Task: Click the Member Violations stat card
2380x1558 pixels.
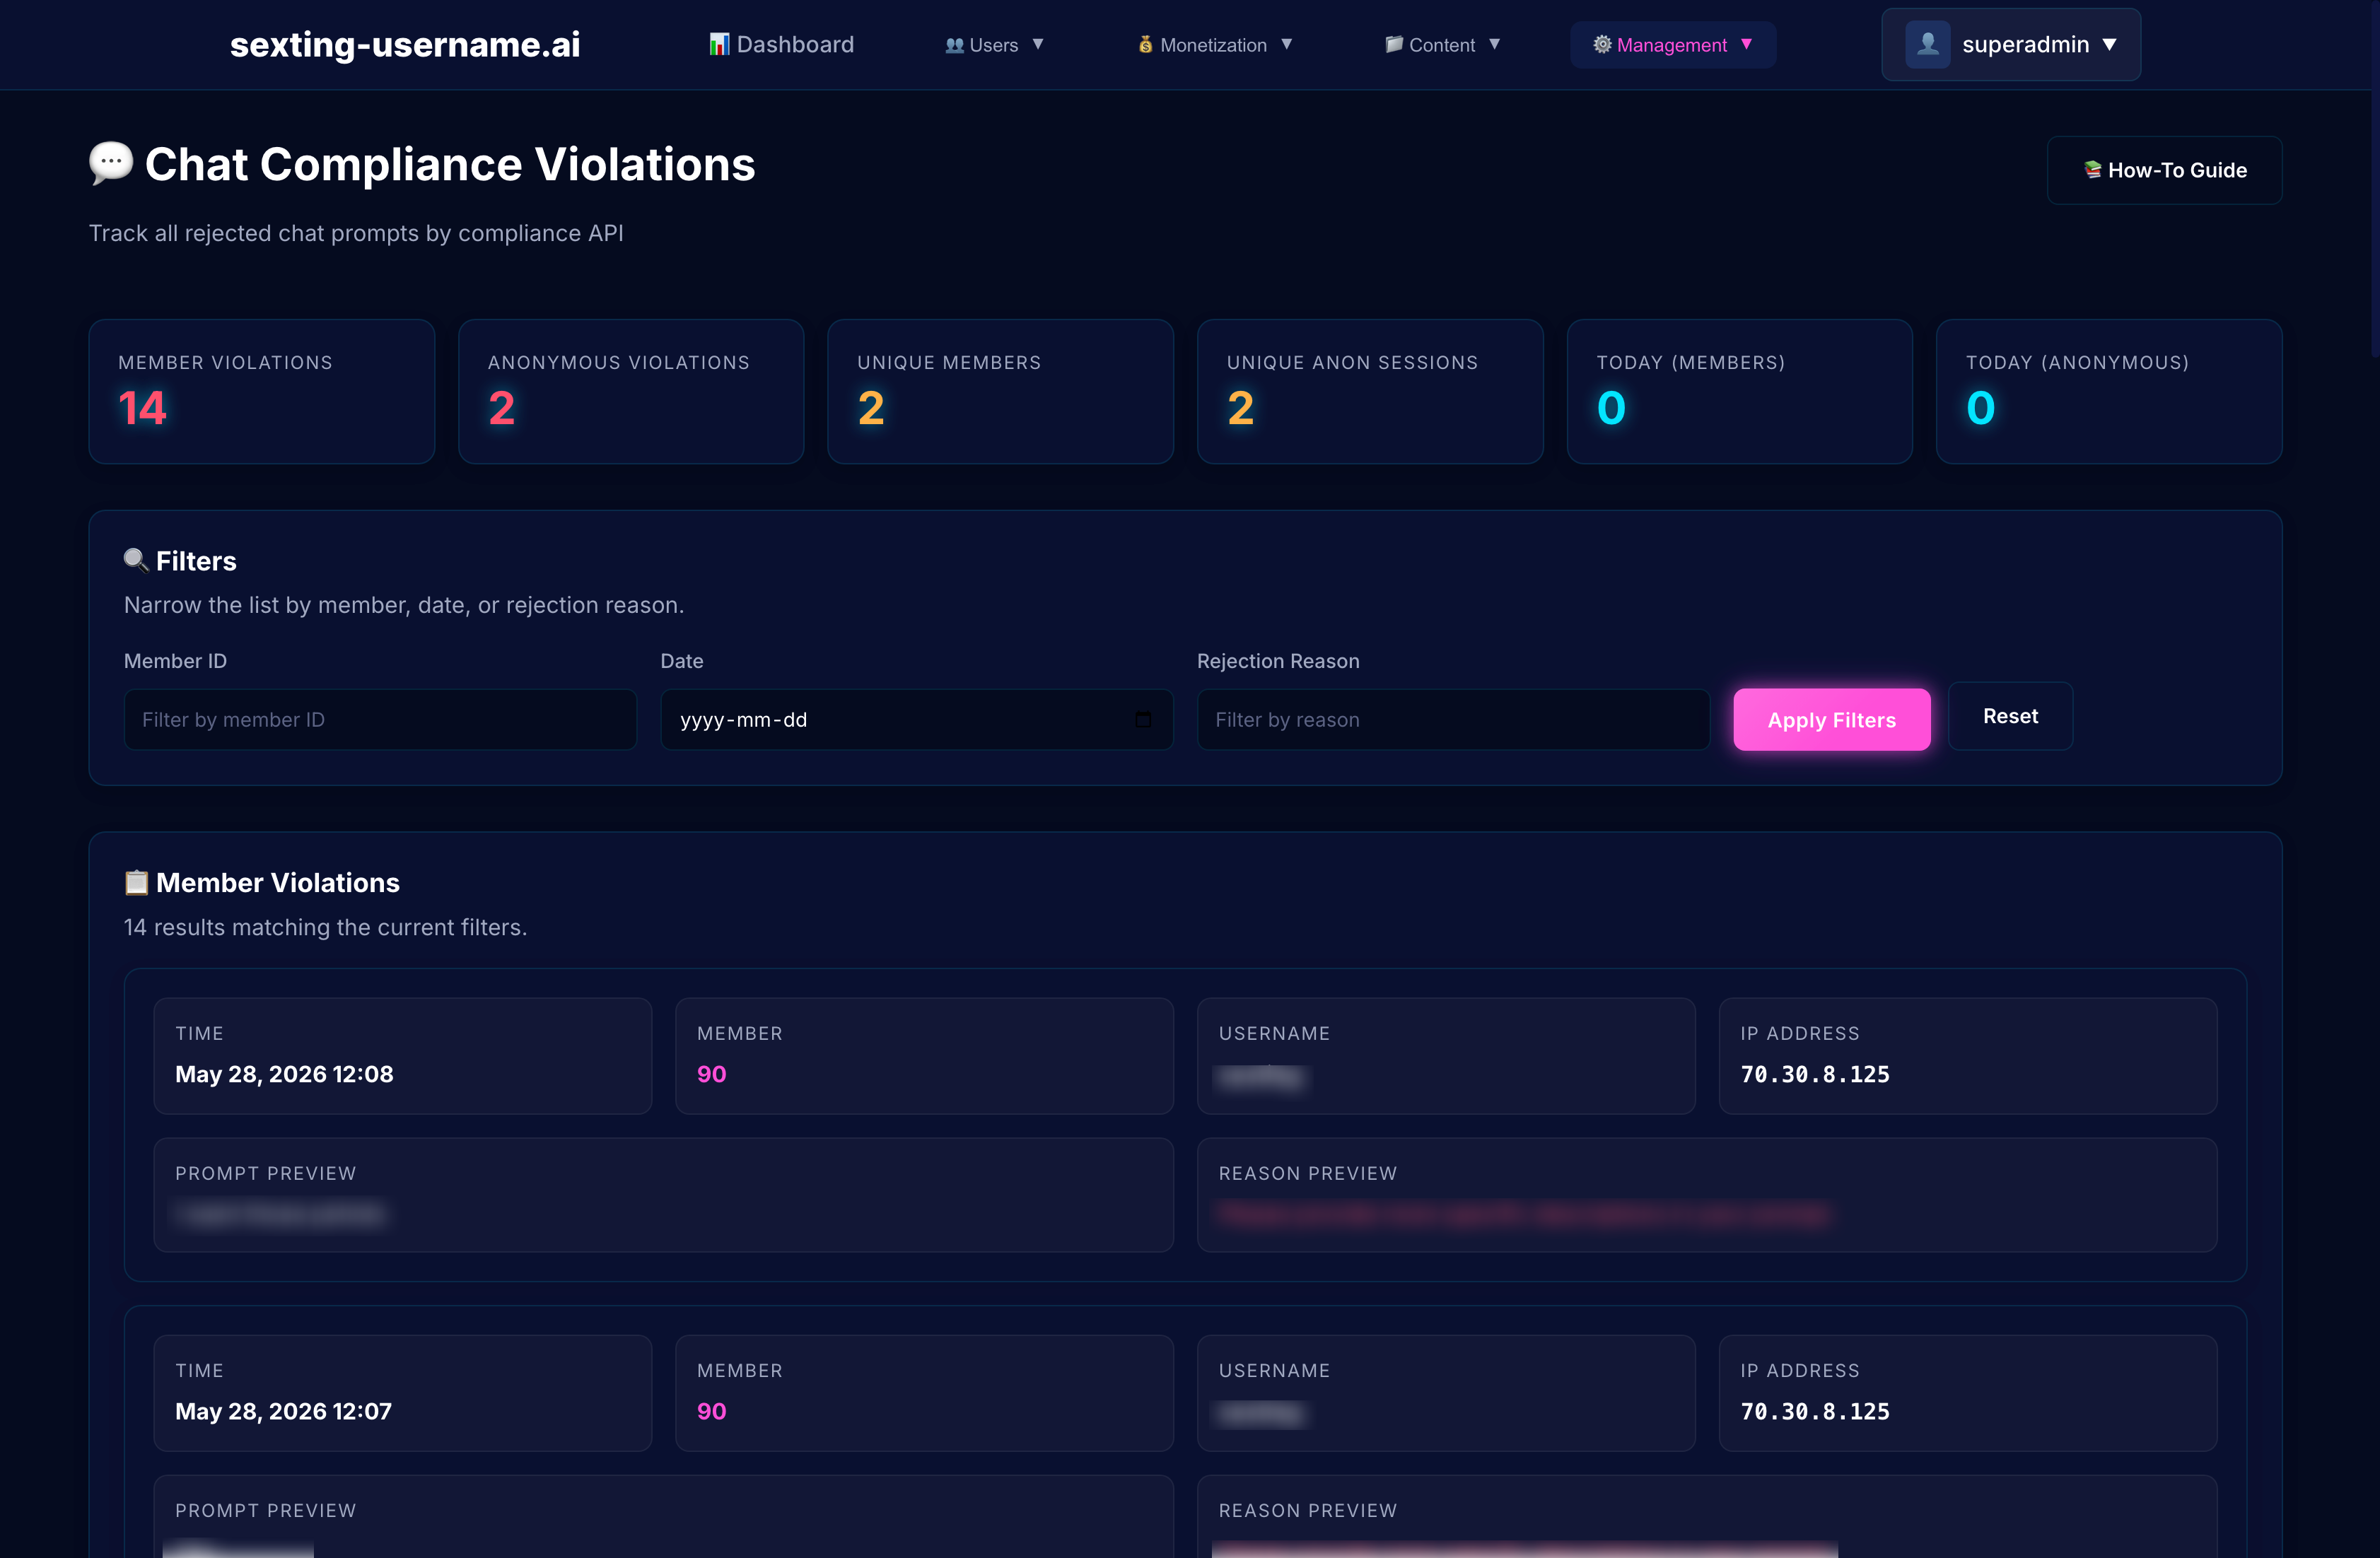Action: 262,391
